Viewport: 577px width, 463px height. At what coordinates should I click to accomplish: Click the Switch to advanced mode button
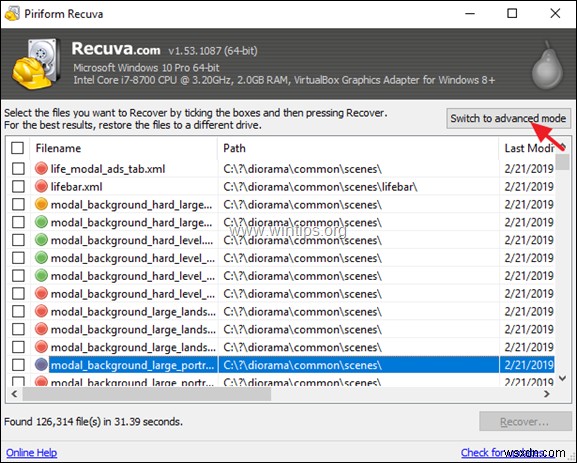(x=508, y=119)
